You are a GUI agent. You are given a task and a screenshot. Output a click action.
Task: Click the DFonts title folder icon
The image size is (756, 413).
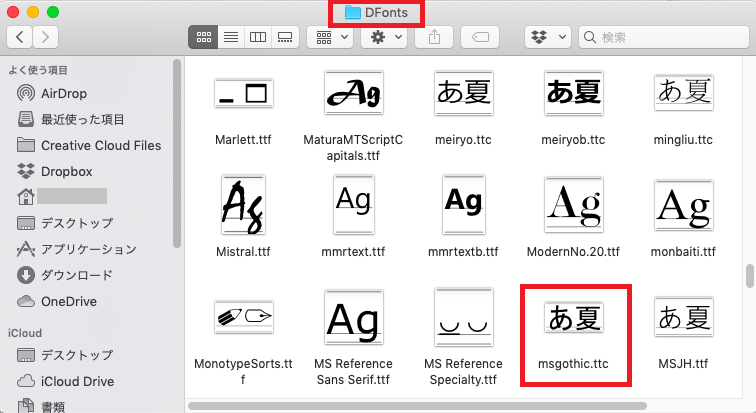click(x=353, y=13)
